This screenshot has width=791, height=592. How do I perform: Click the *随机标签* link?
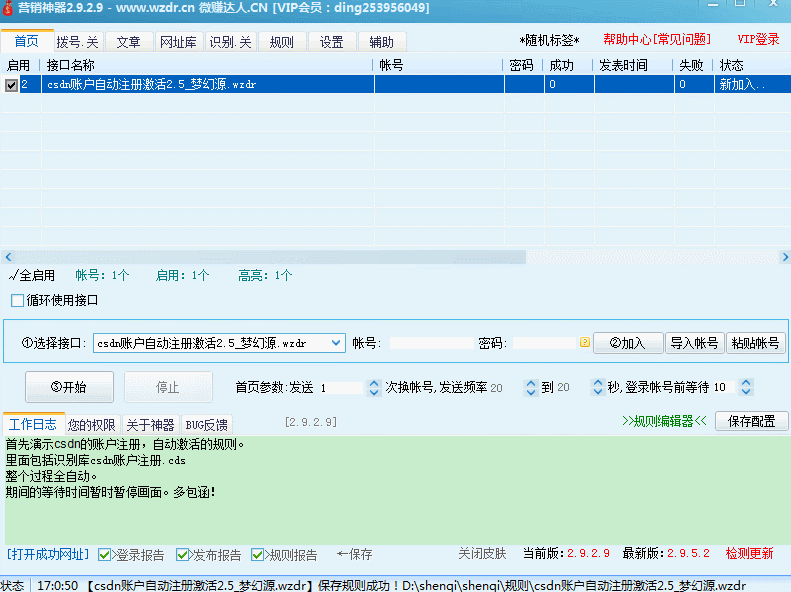[549, 40]
